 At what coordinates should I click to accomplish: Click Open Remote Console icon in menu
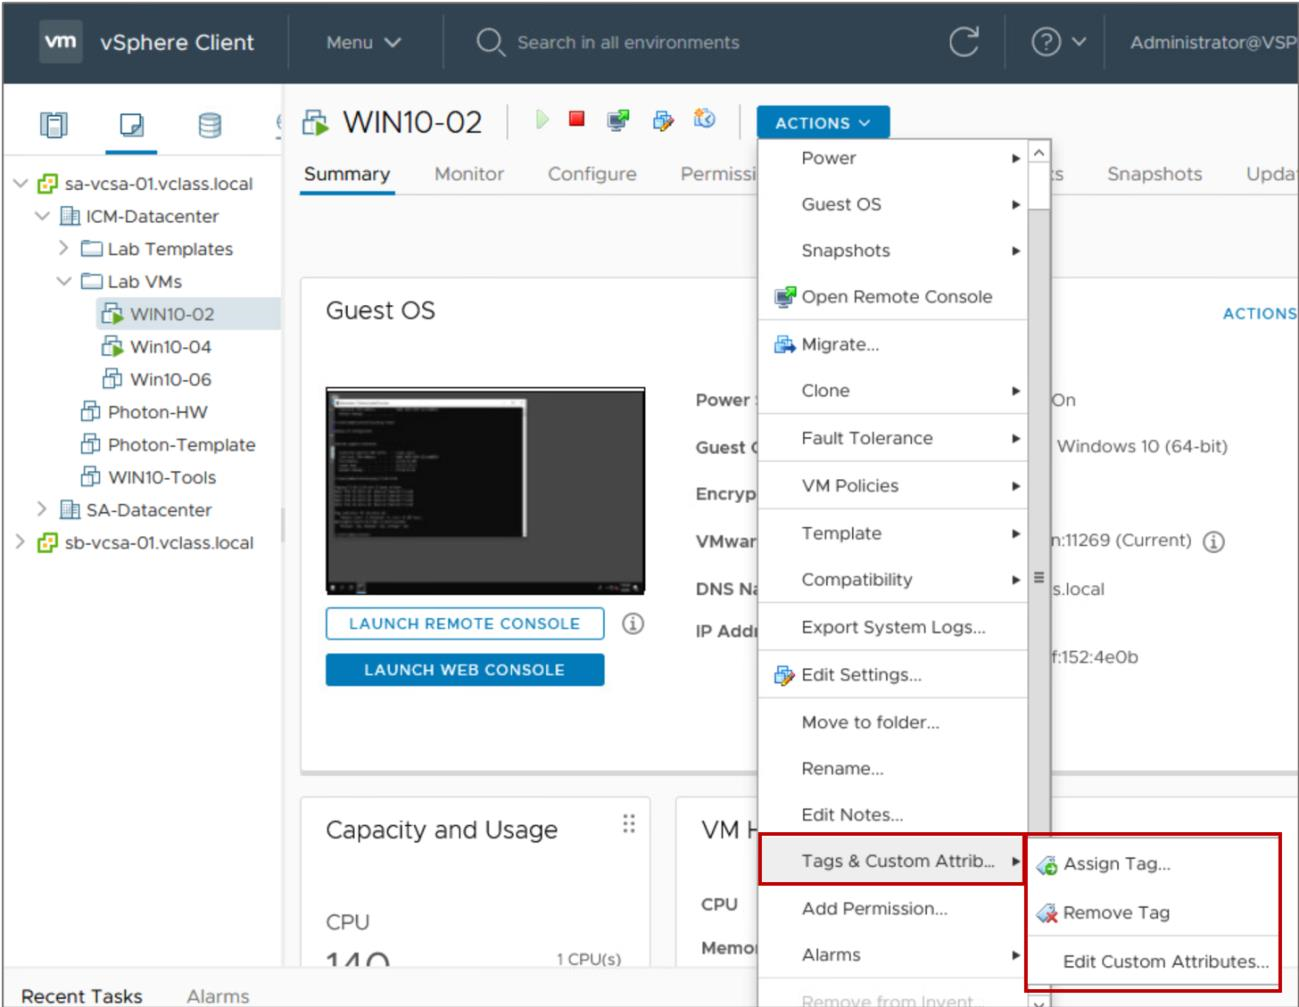[x=785, y=297]
